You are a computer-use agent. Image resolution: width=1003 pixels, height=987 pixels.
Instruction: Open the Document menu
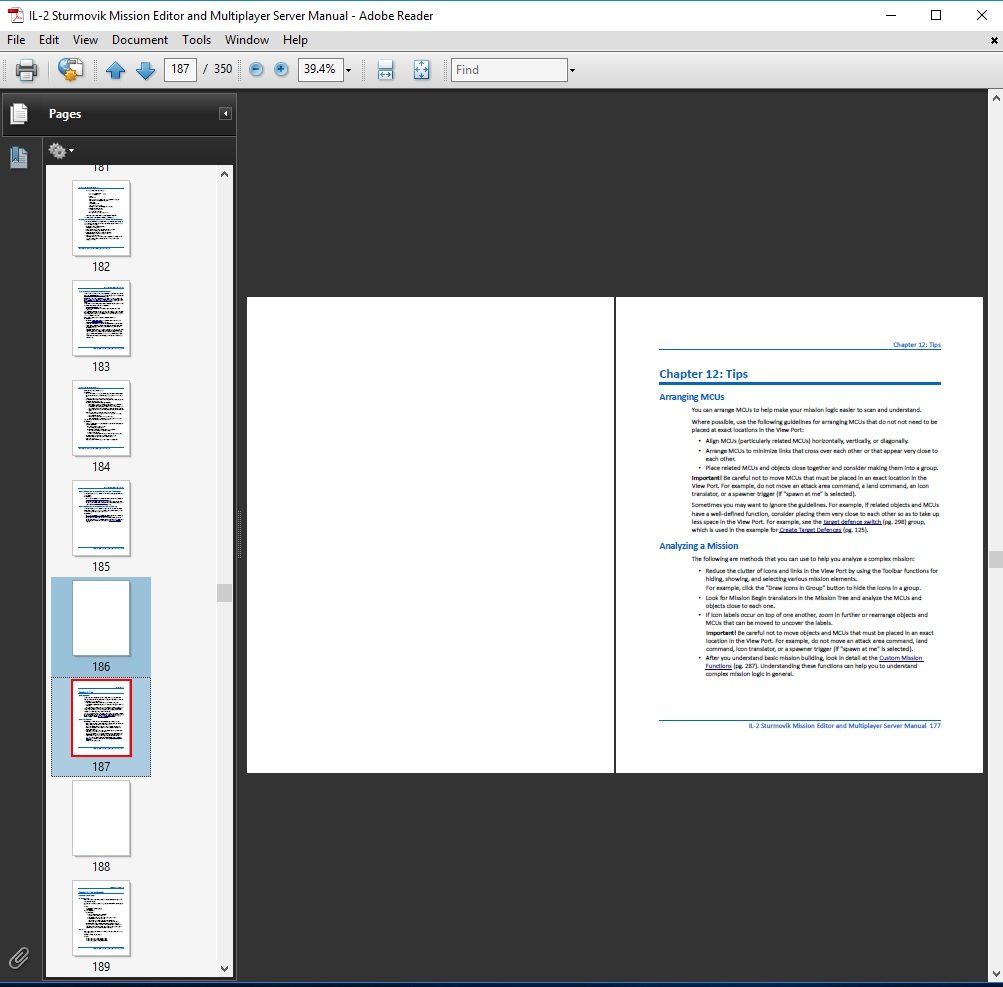(139, 40)
